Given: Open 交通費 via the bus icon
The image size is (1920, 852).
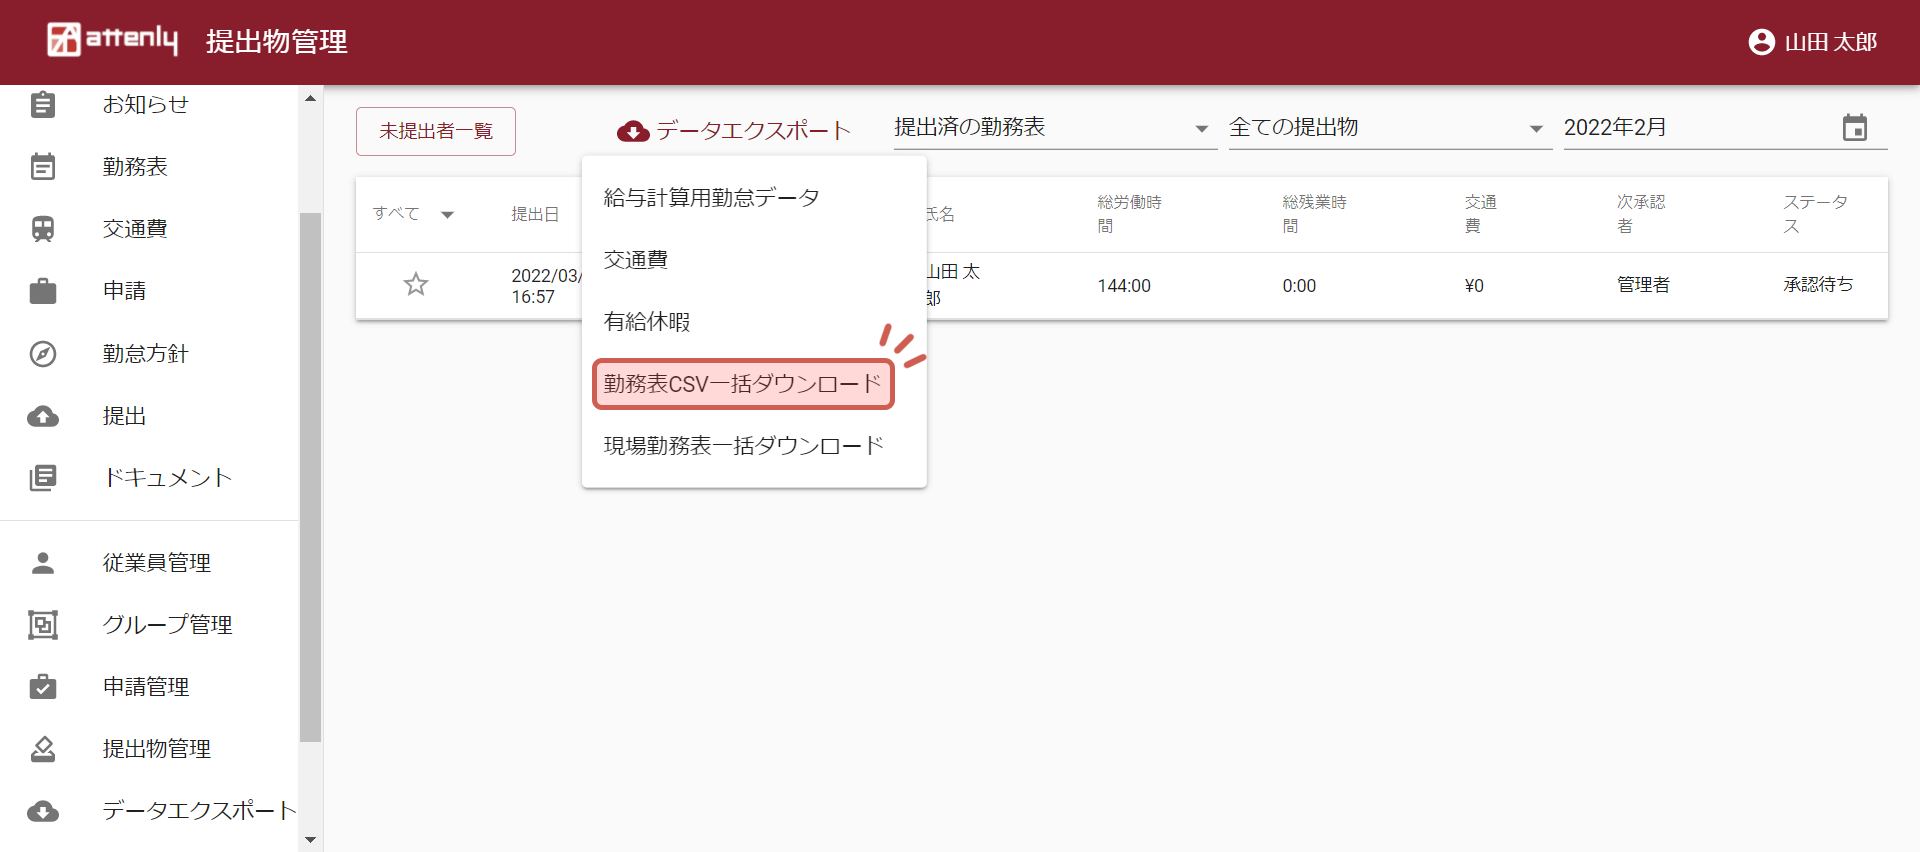Looking at the screenshot, I should [x=43, y=229].
